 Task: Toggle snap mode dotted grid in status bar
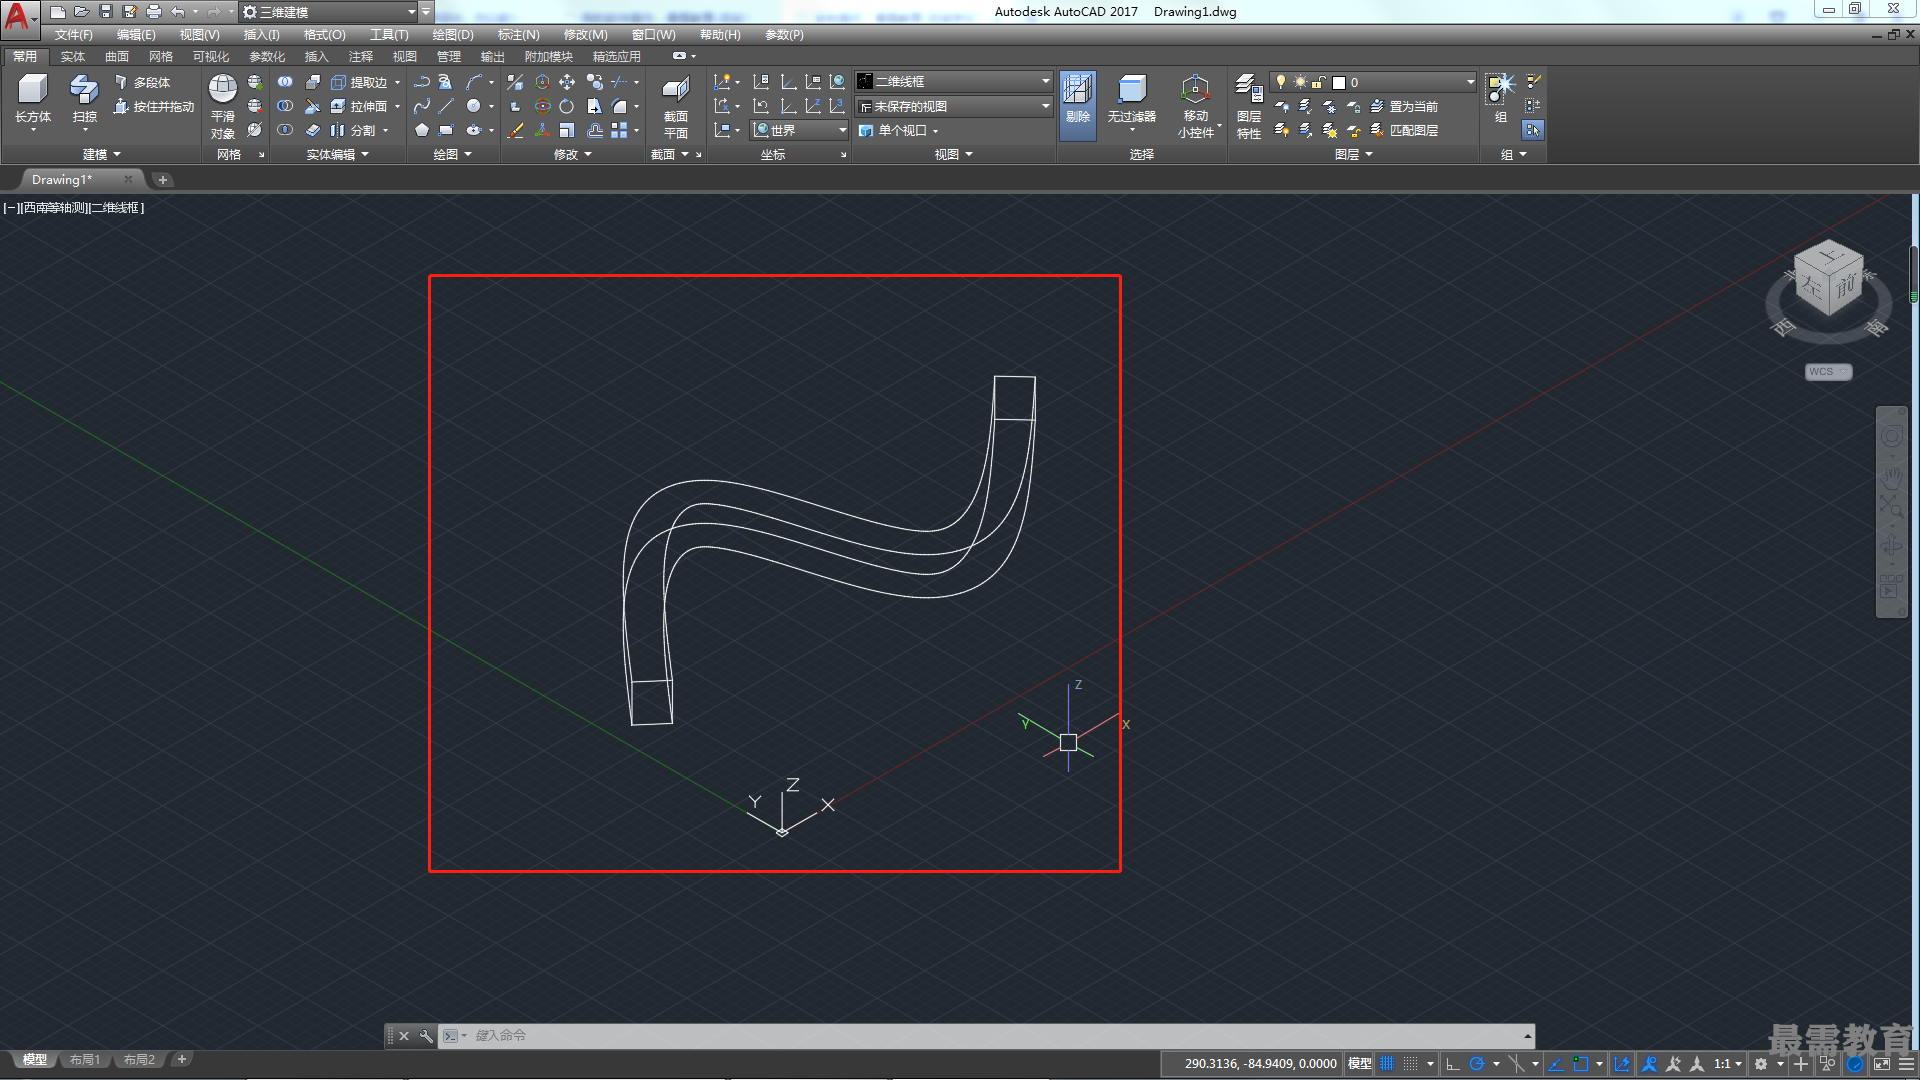coord(1410,1064)
